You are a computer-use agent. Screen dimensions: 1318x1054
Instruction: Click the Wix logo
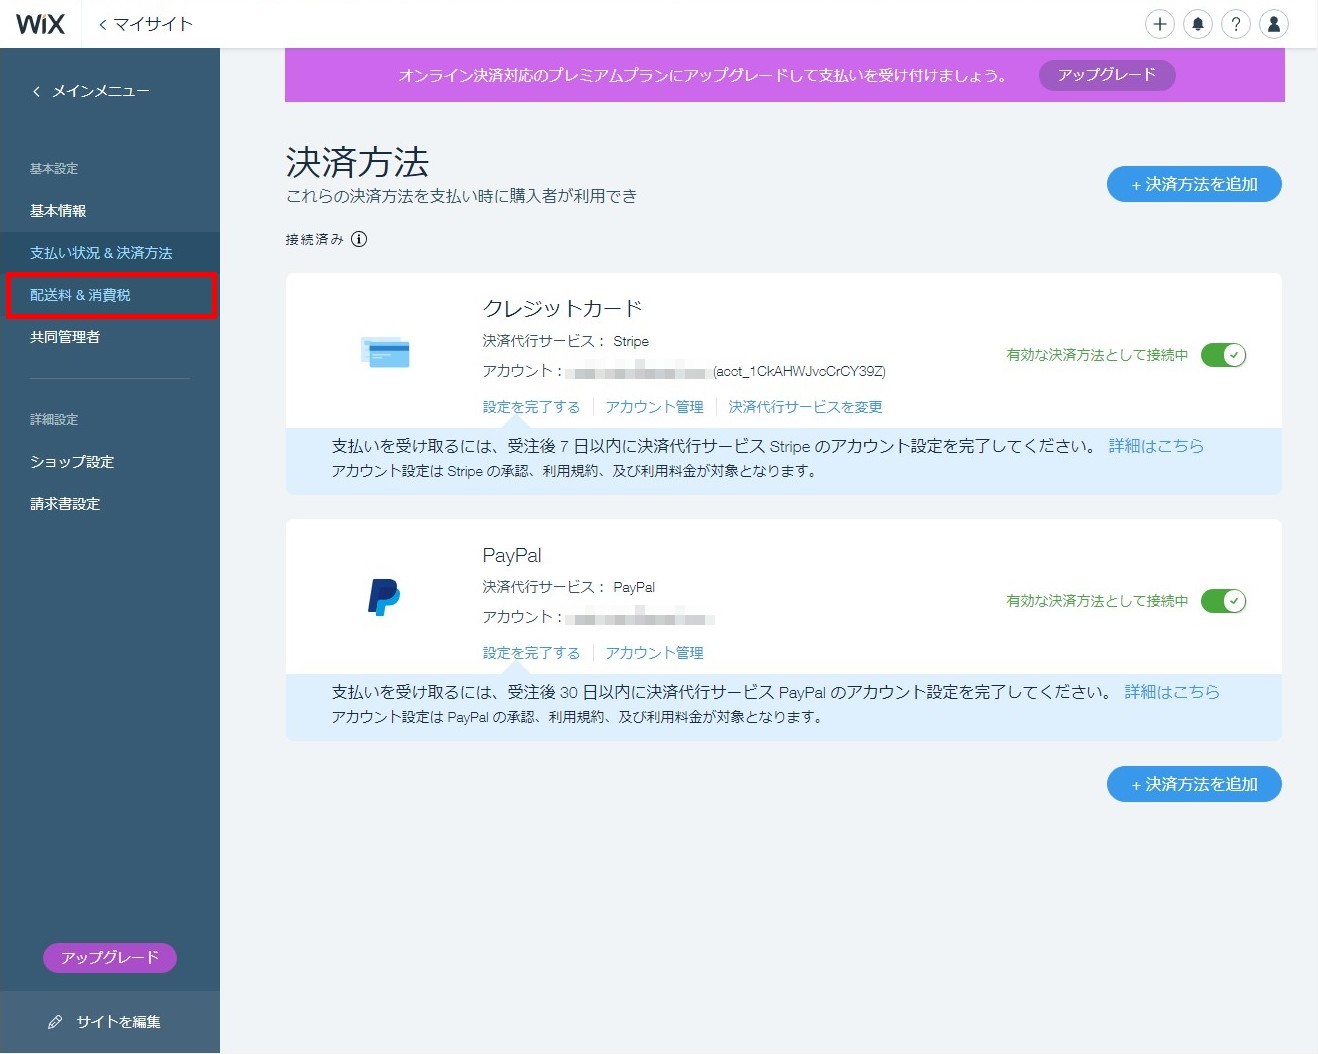coord(40,24)
